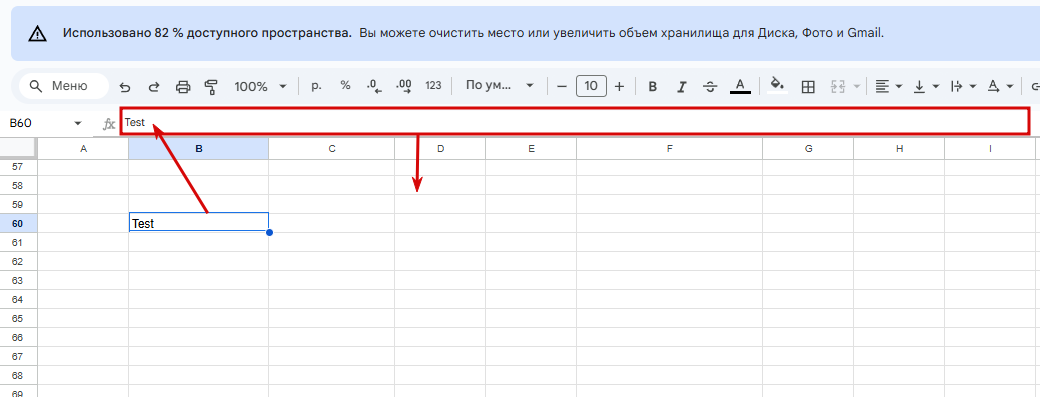Open the font dropdown По ум...

tap(499, 85)
